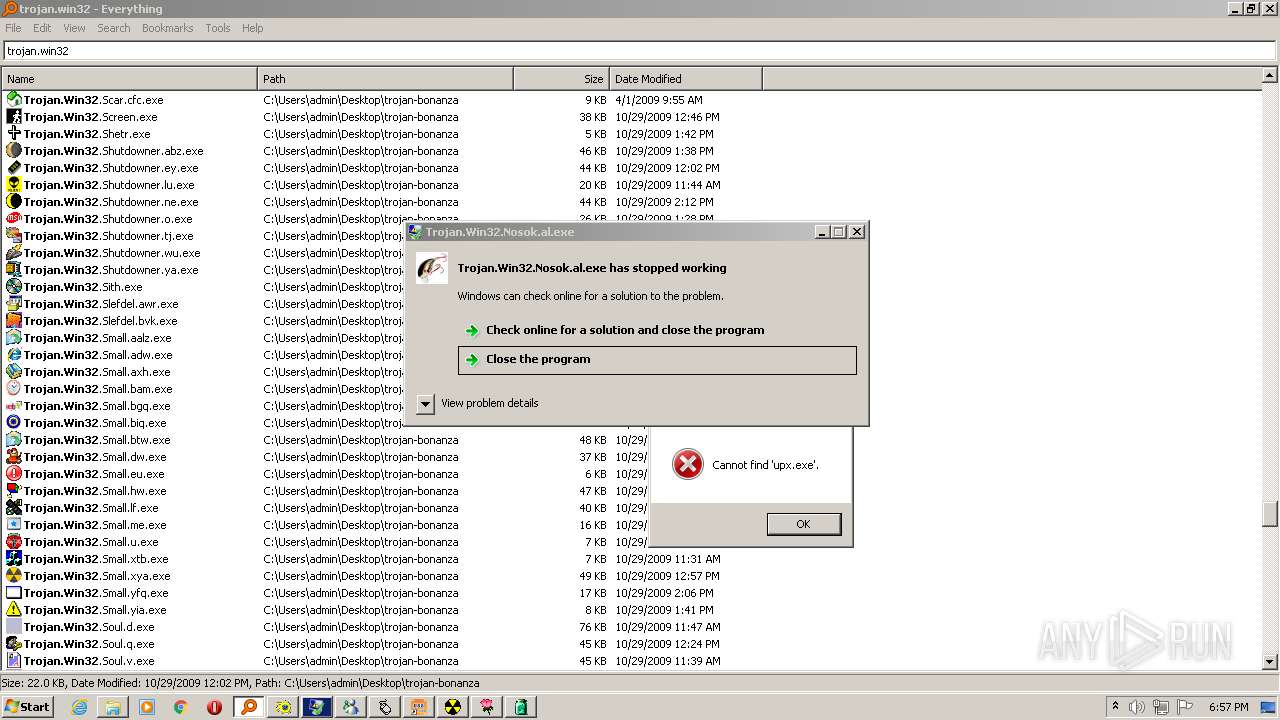This screenshot has width=1280, height=720.
Task: Open the Tools menu
Action: [x=218, y=28]
